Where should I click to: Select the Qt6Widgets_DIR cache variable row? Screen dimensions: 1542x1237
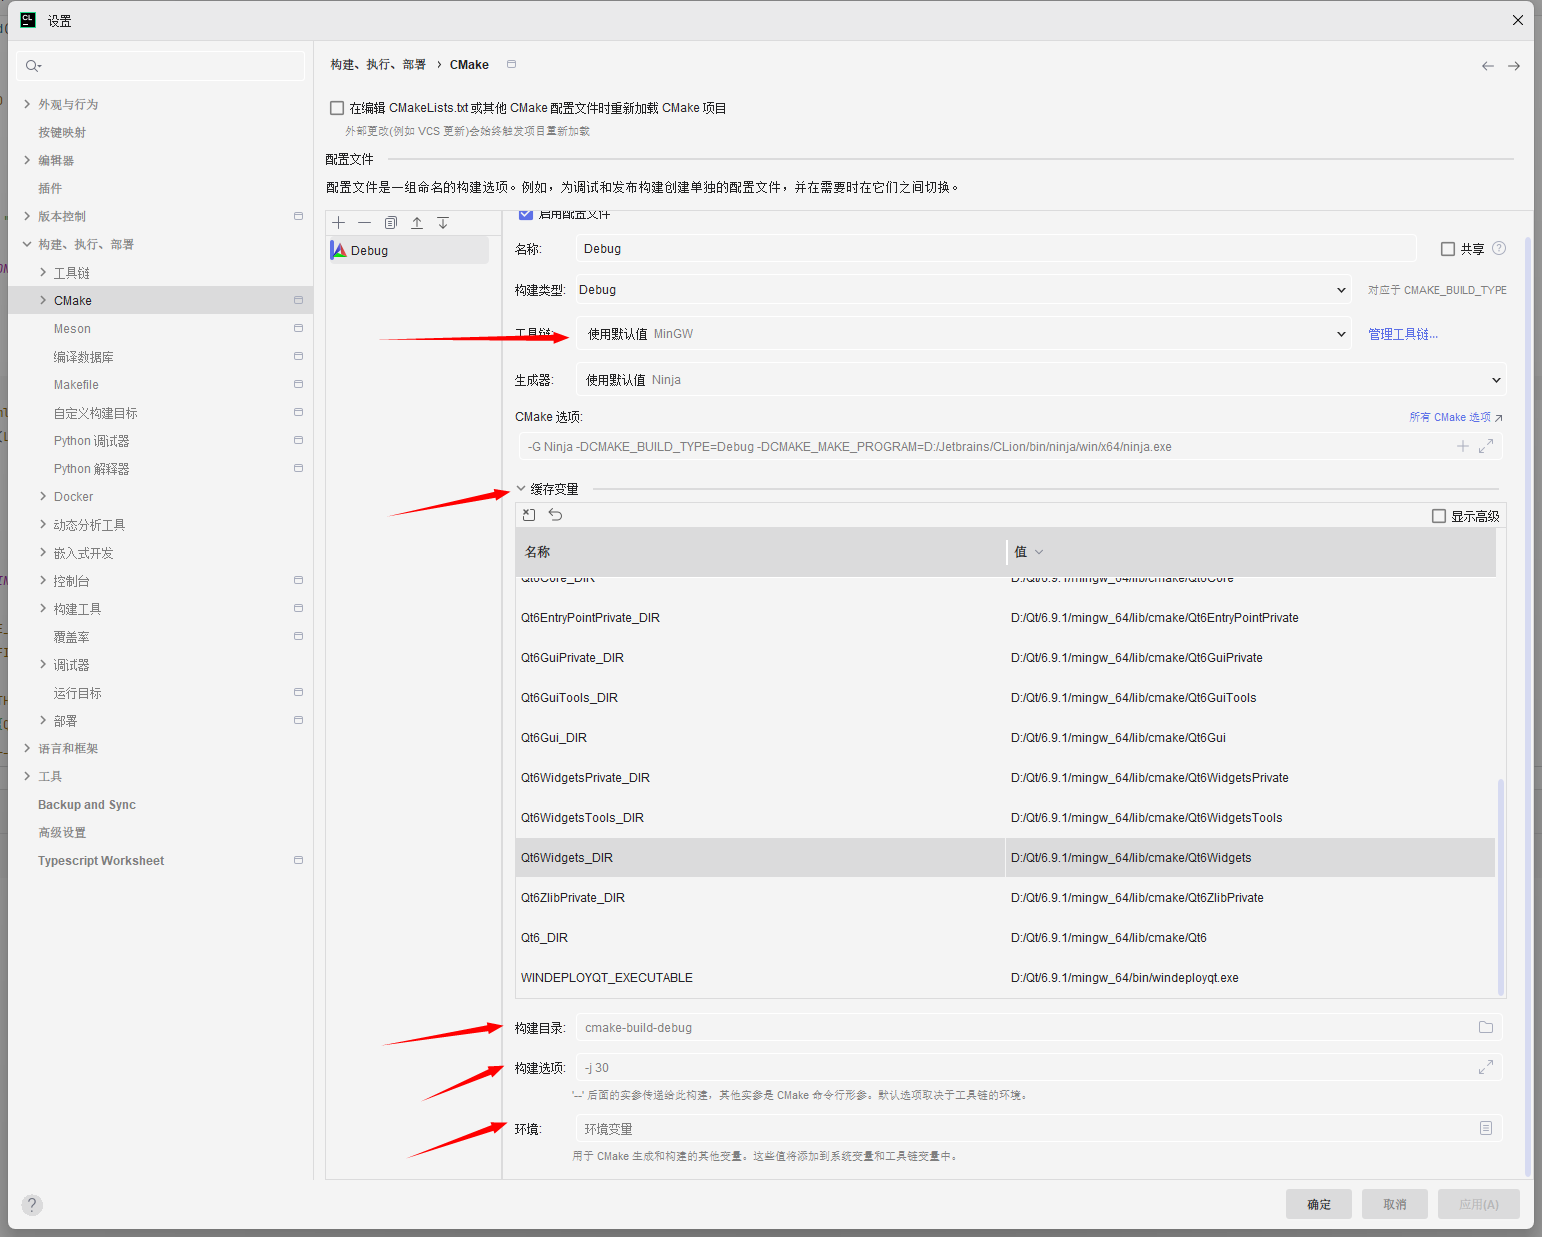[x=1005, y=858]
